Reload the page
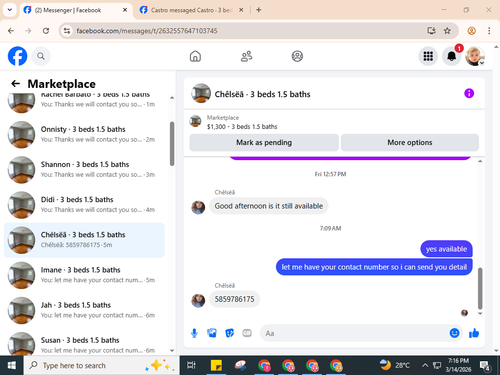Screen dimensions: 500x375 point(46,31)
